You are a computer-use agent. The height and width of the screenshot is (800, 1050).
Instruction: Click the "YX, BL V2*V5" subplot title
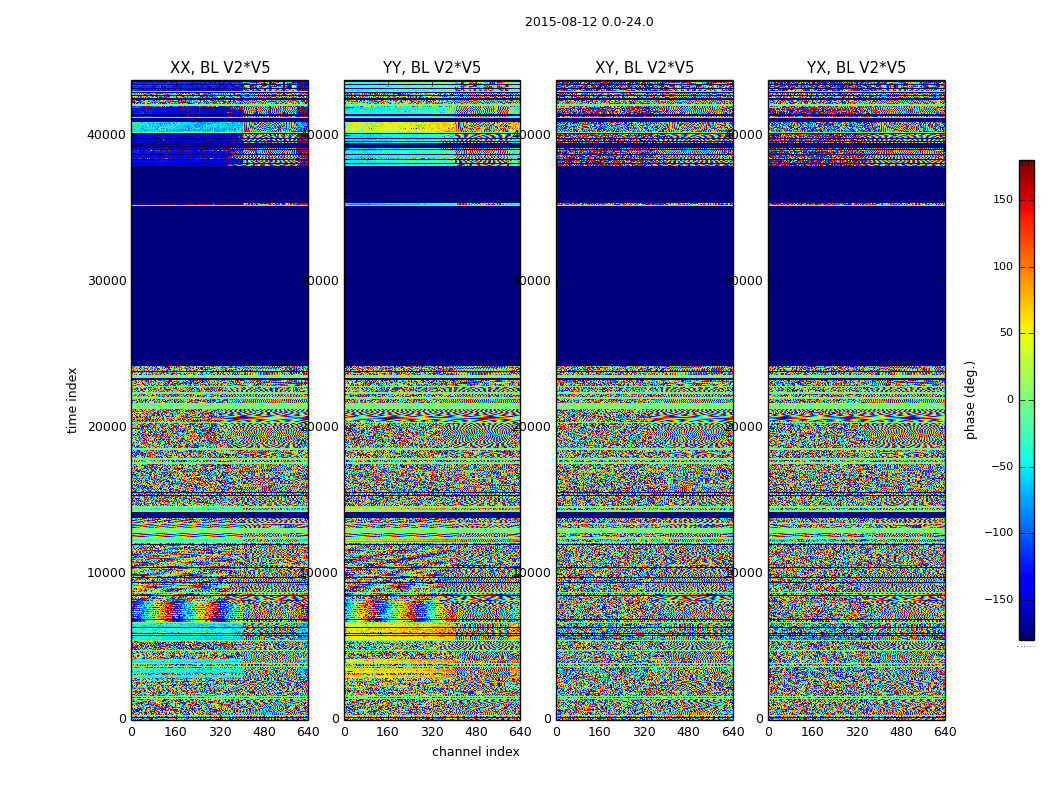pyautogui.click(x=856, y=68)
